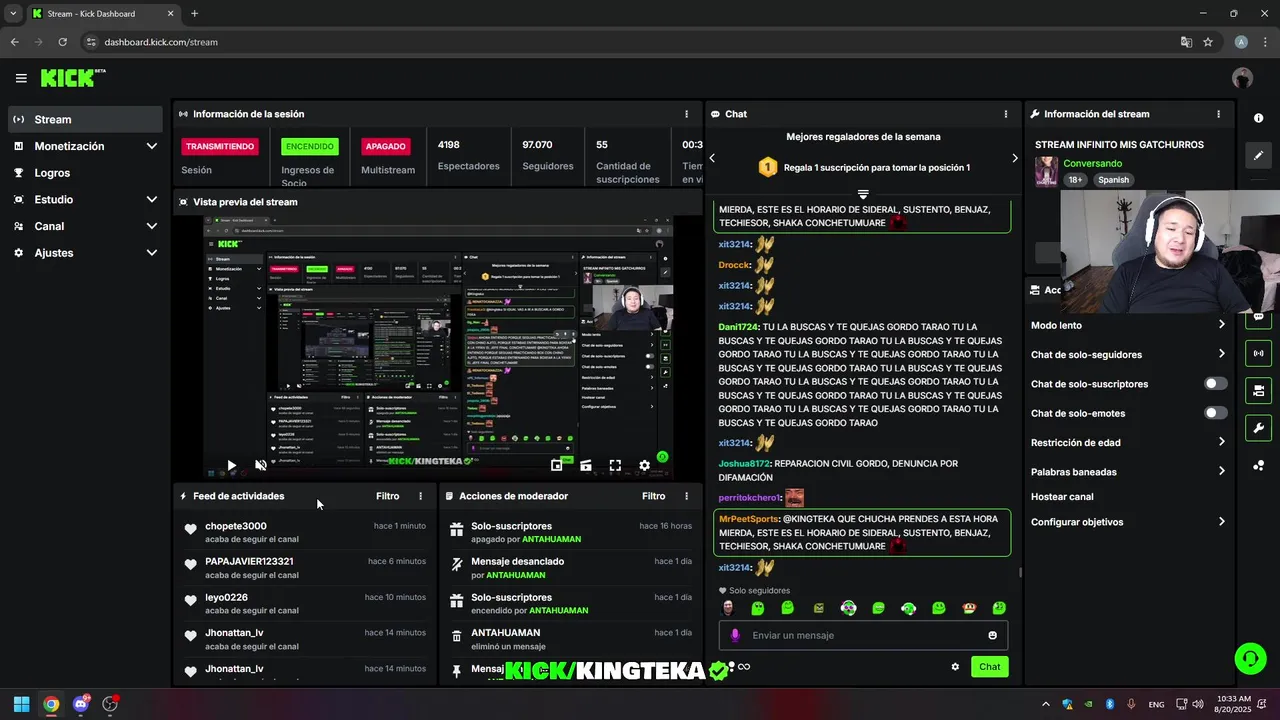Click the pencil edit icon in sidebar

point(1258,156)
